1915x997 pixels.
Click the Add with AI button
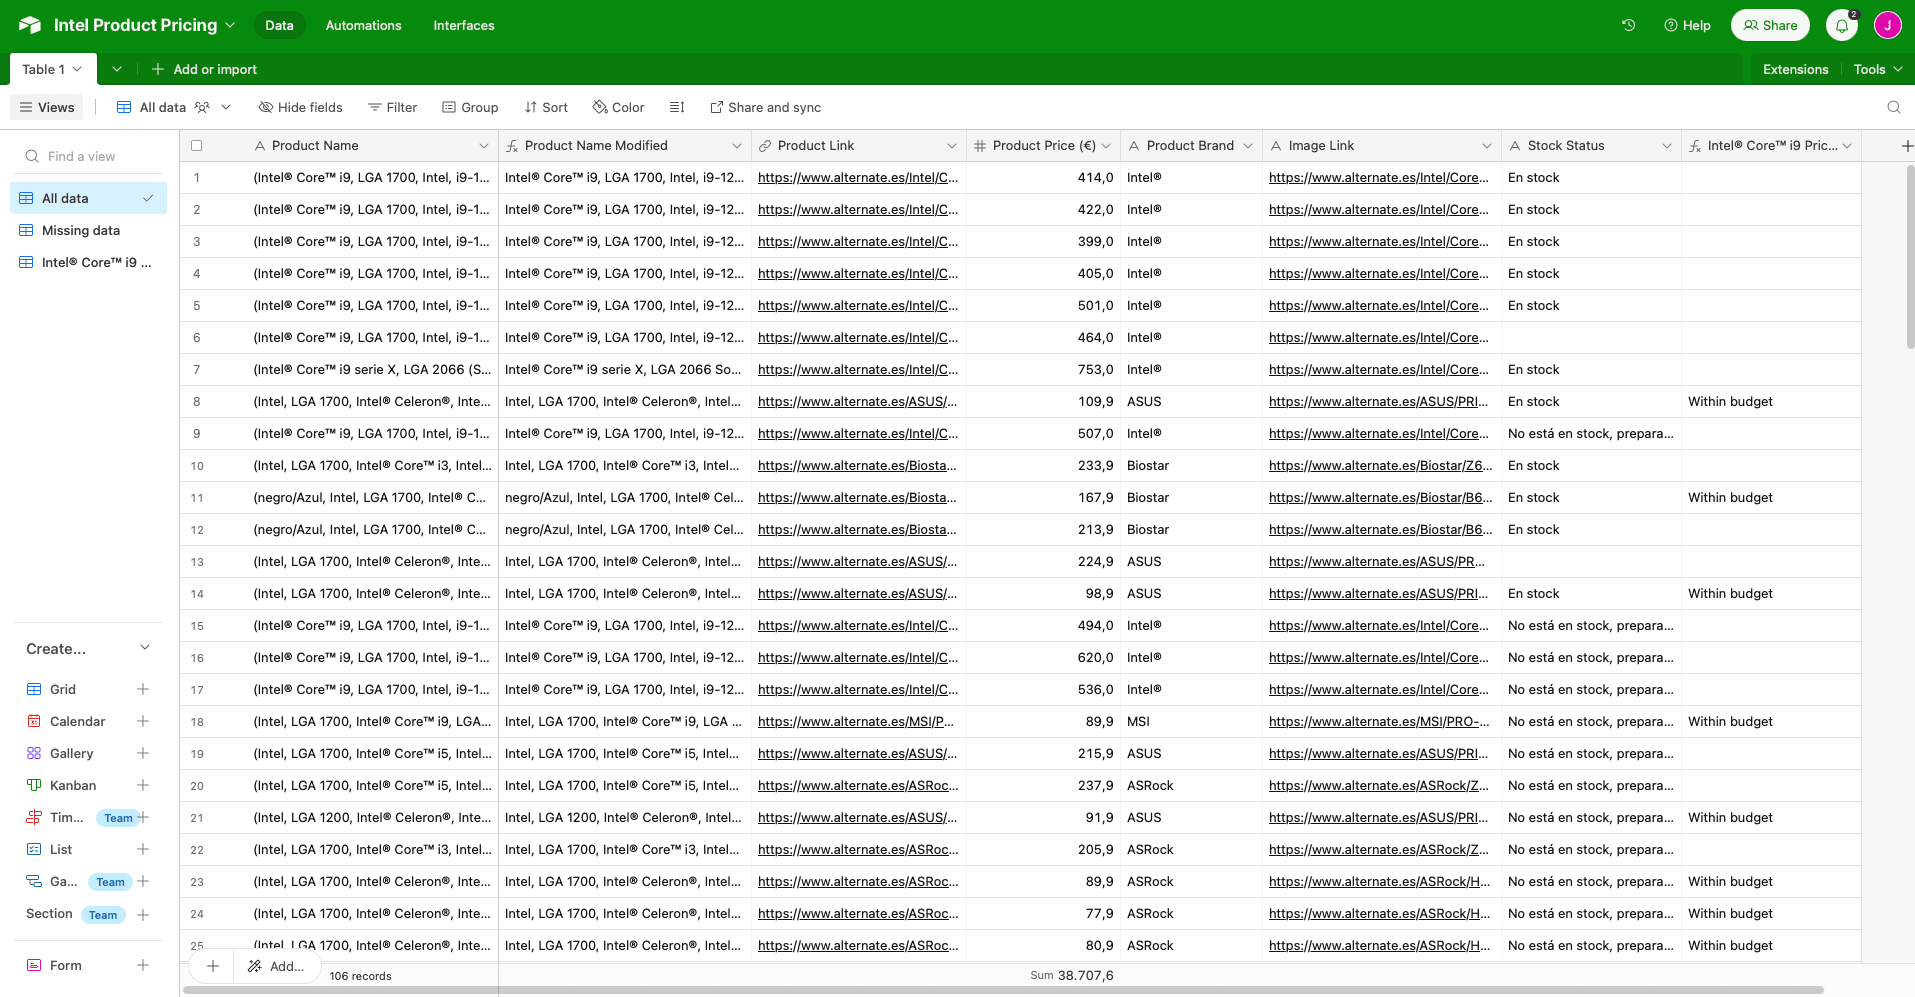tap(276, 966)
